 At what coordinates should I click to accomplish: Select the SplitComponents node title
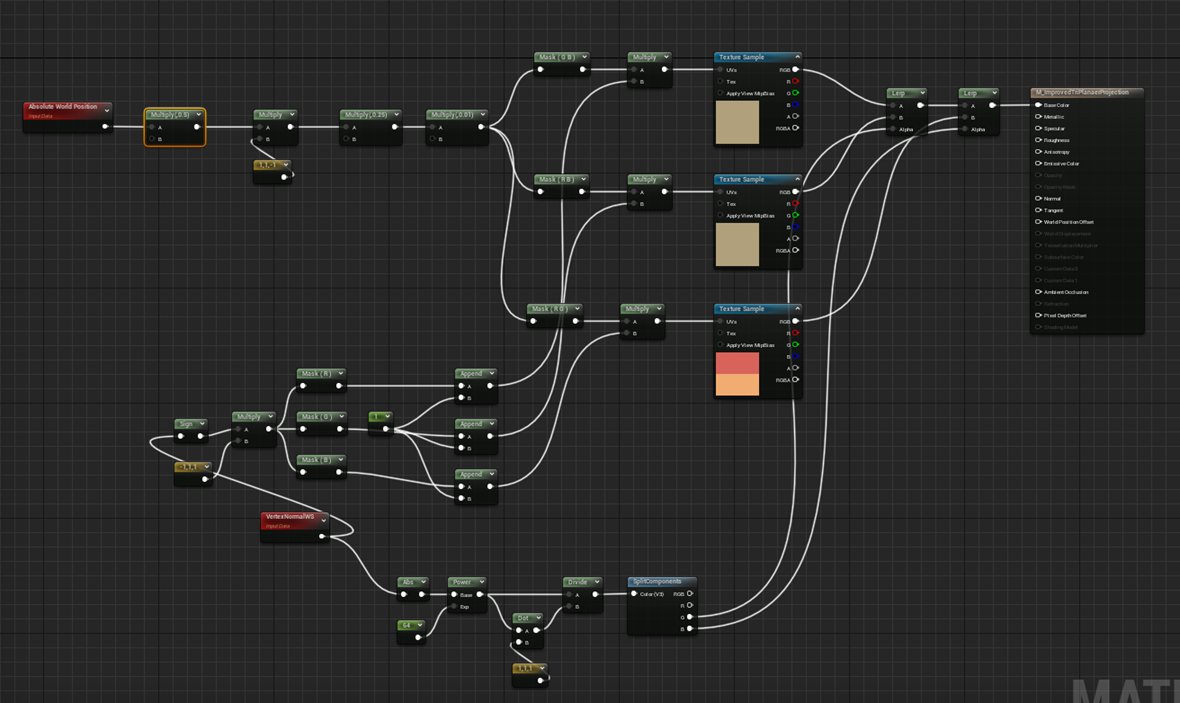tap(657, 581)
